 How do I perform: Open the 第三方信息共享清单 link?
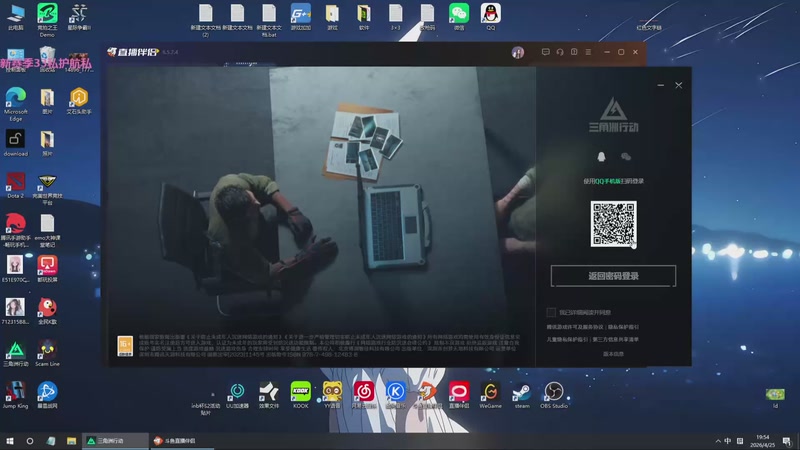(615, 339)
